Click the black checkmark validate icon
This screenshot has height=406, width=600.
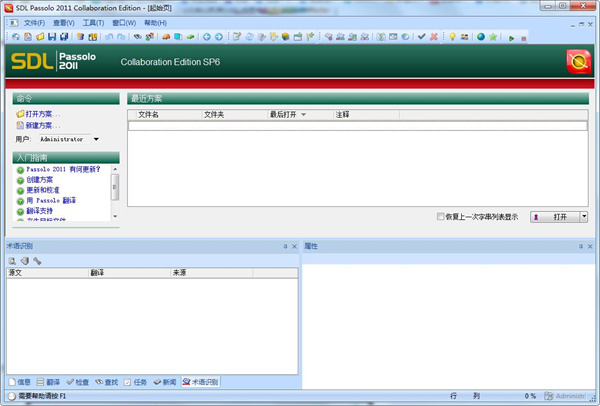(x=422, y=37)
